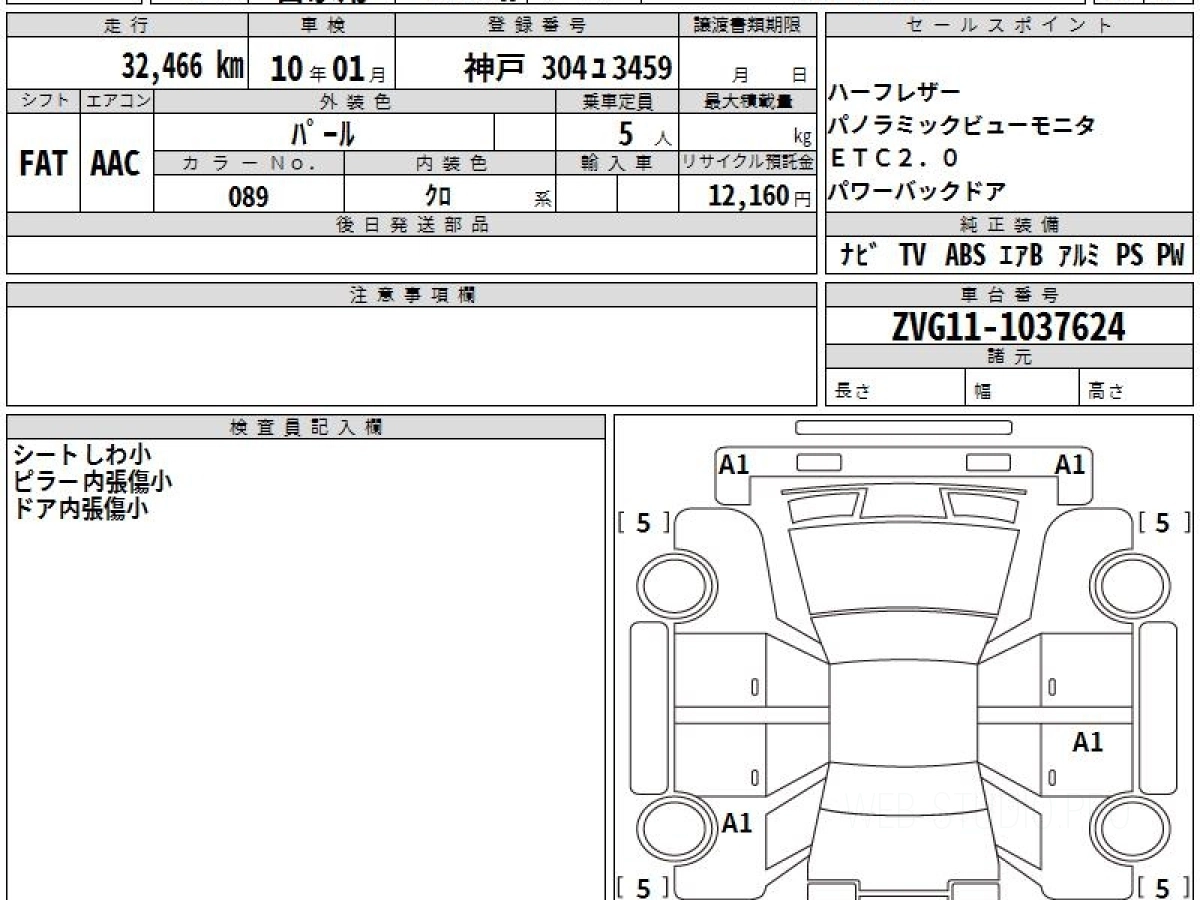1200x900 pixels.
Task: Select the FAT shift type cell
Action: (43, 164)
